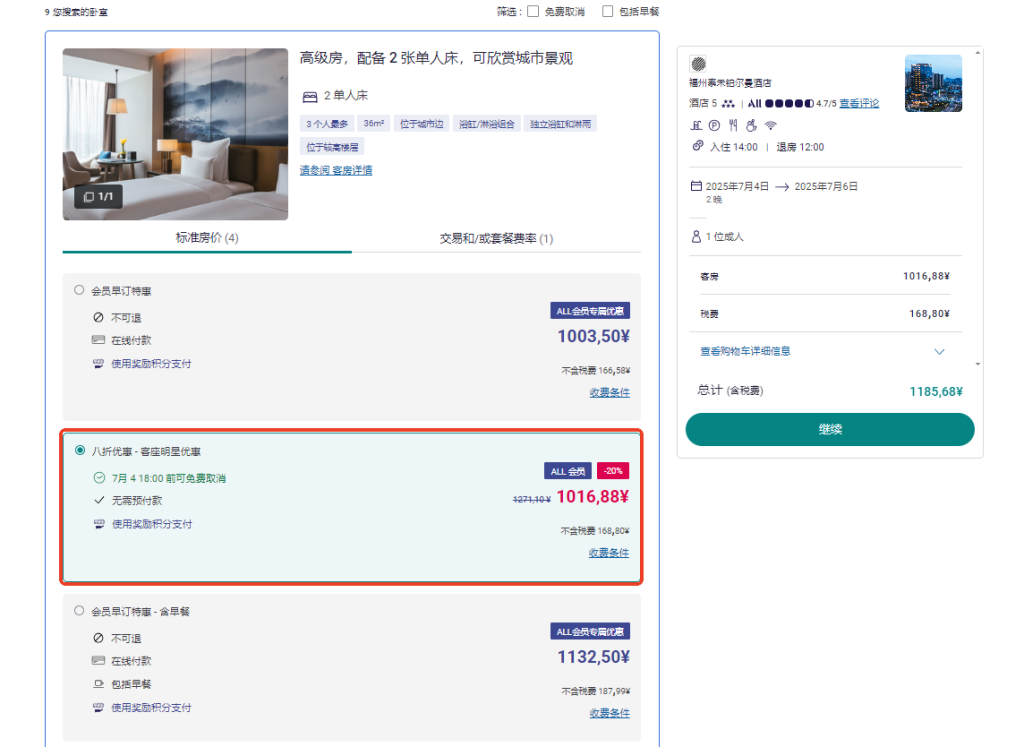Click reward points icon in 八折优惠 rate
This screenshot has width=1024, height=747.
point(99,524)
